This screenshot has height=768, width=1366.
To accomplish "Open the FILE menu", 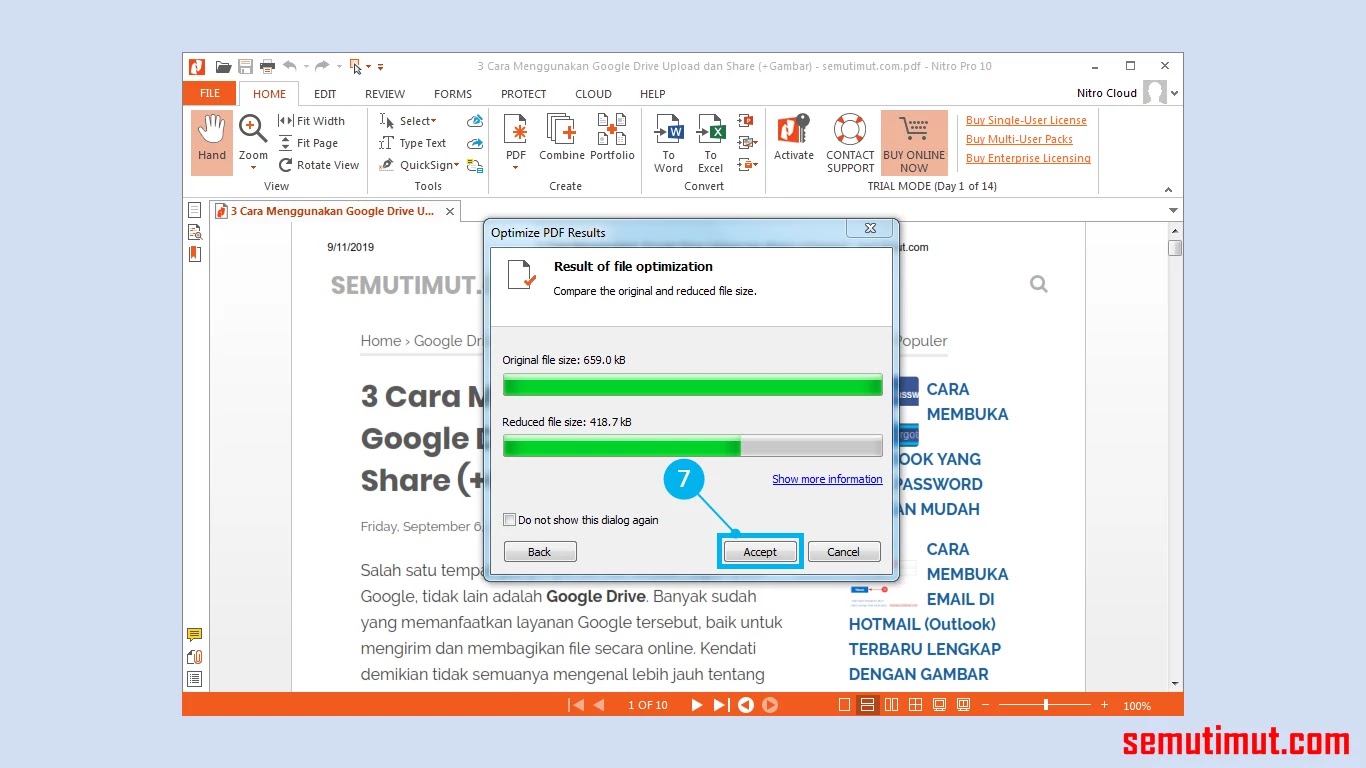I will click(210, 94).
